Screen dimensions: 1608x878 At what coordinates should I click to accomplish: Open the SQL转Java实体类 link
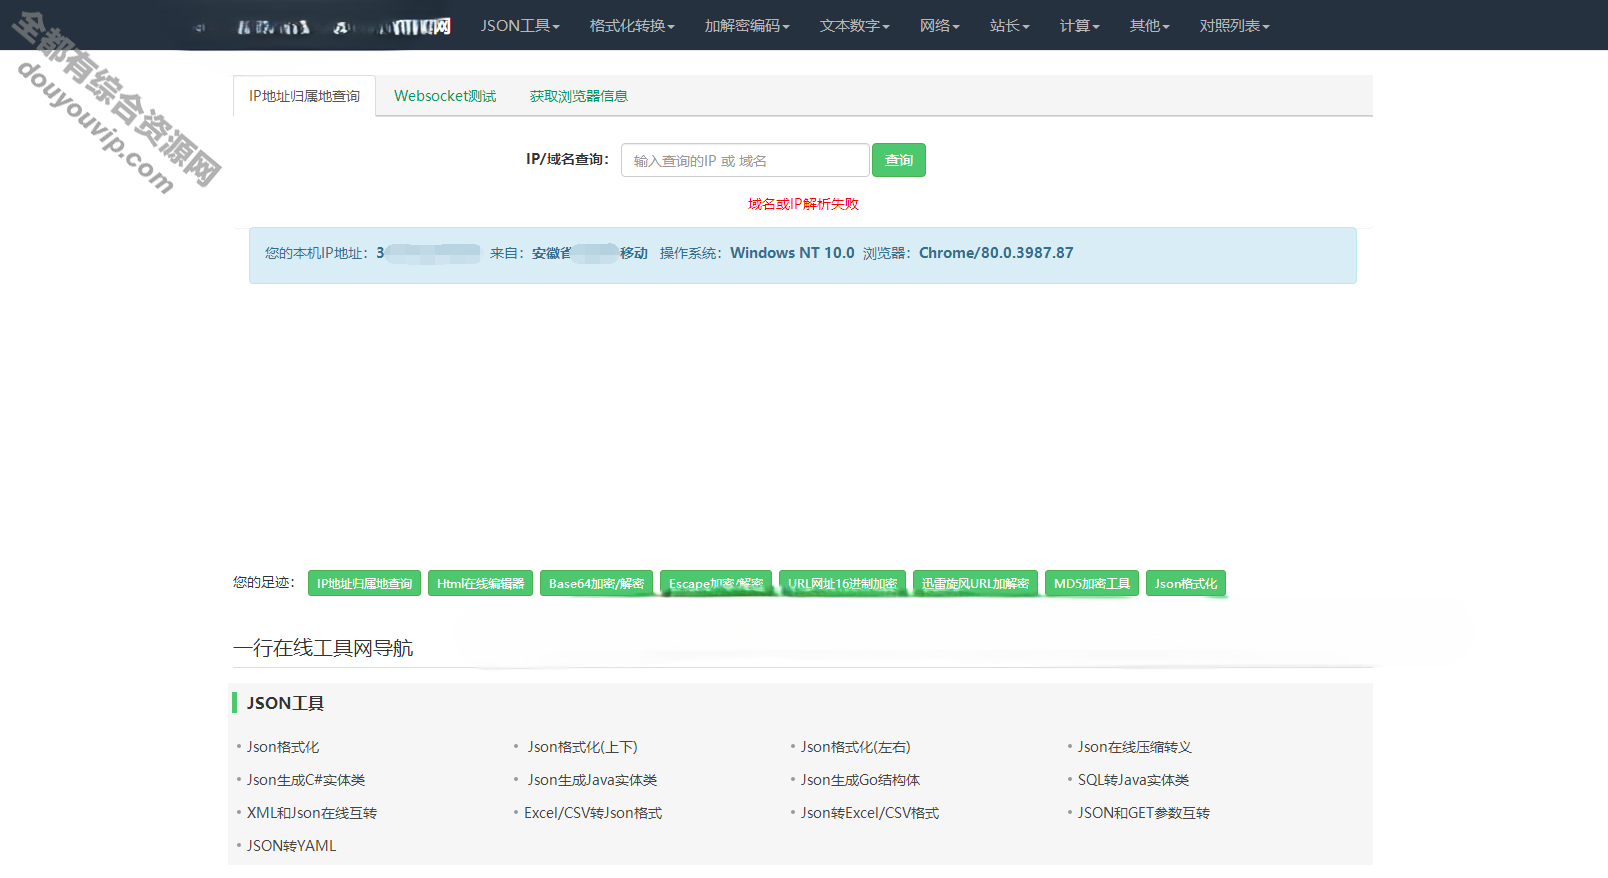pyautogui.click(x=1133, y=780)
